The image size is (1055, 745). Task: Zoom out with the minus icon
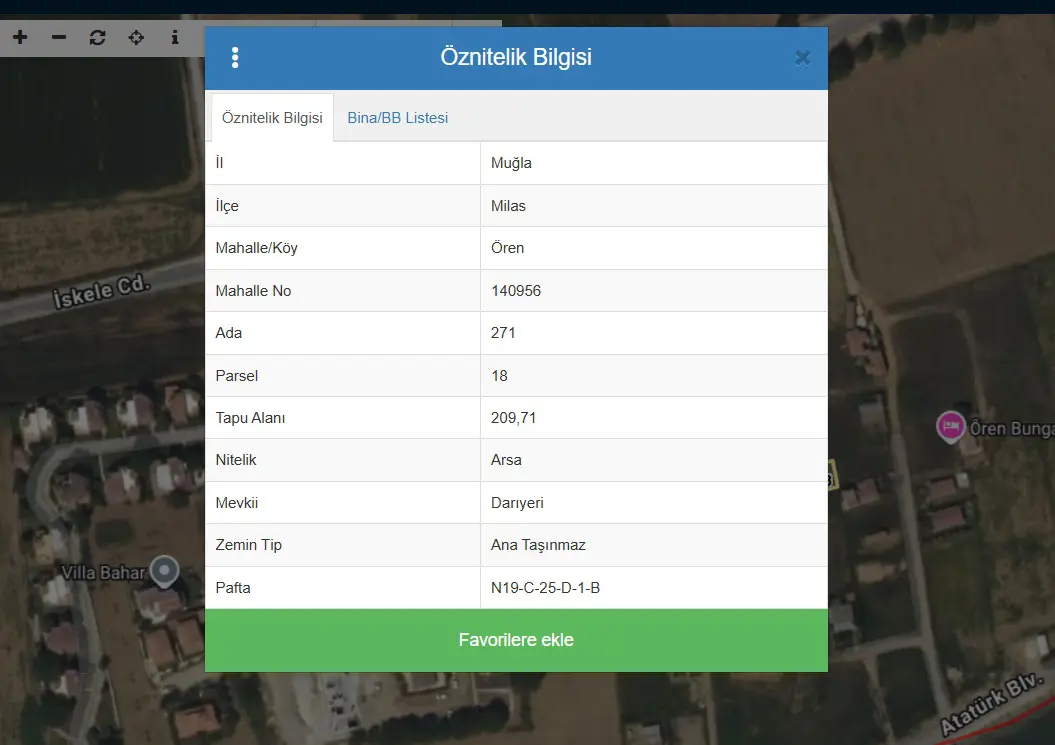tap(59, 37)
